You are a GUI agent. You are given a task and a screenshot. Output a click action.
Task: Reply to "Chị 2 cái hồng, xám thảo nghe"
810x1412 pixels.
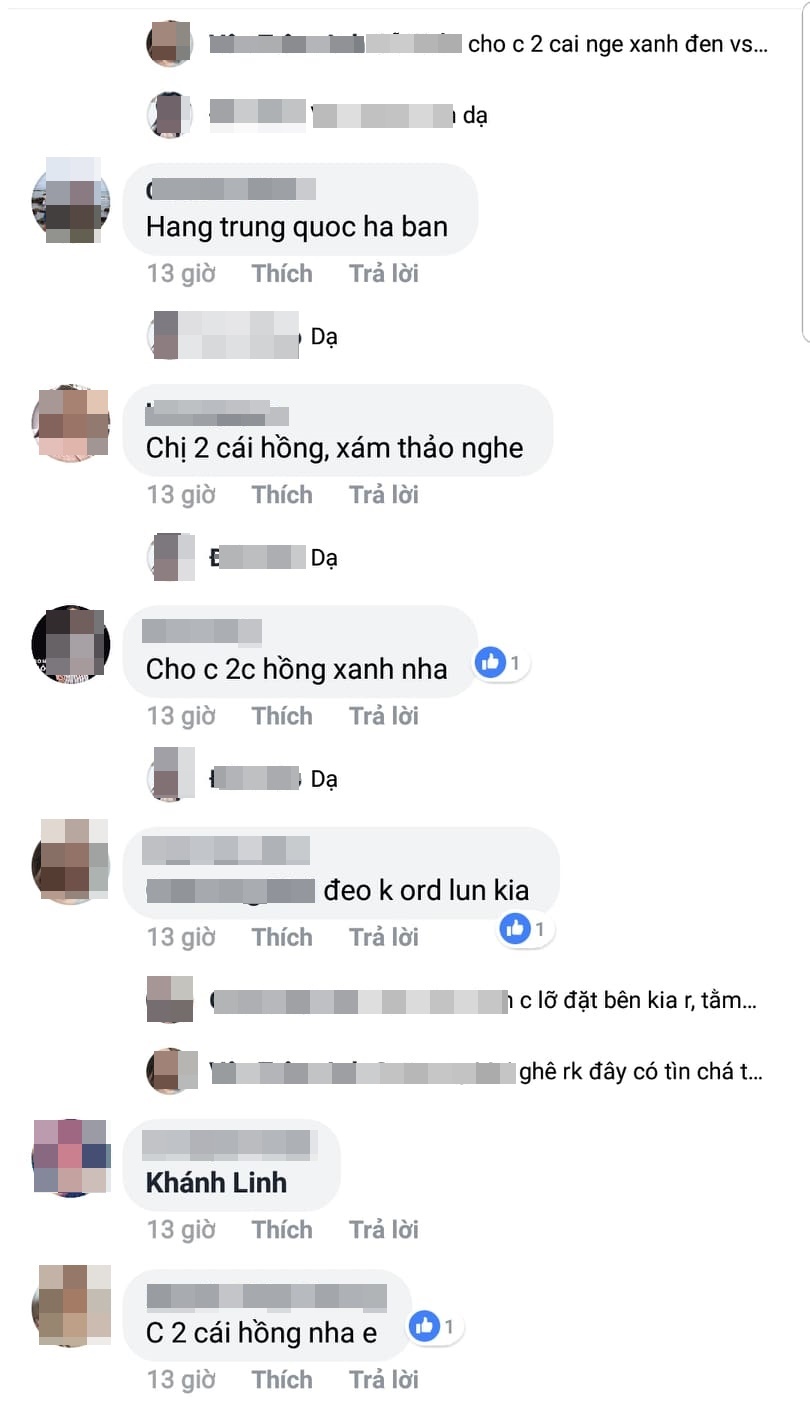coord(383,495)
